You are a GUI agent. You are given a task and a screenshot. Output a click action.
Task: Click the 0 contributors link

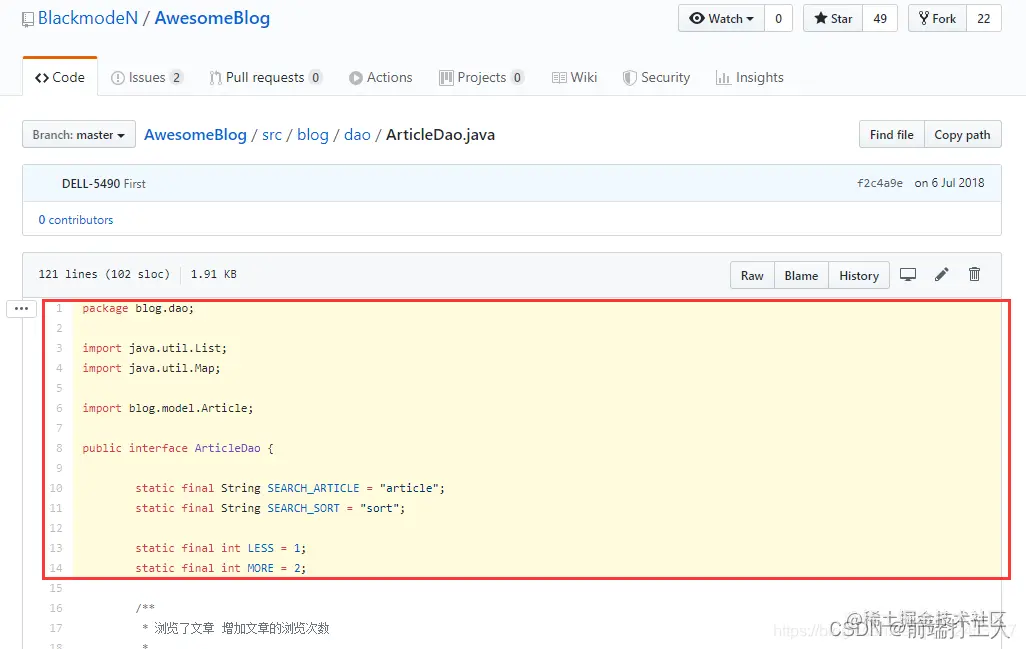point(75,220)
